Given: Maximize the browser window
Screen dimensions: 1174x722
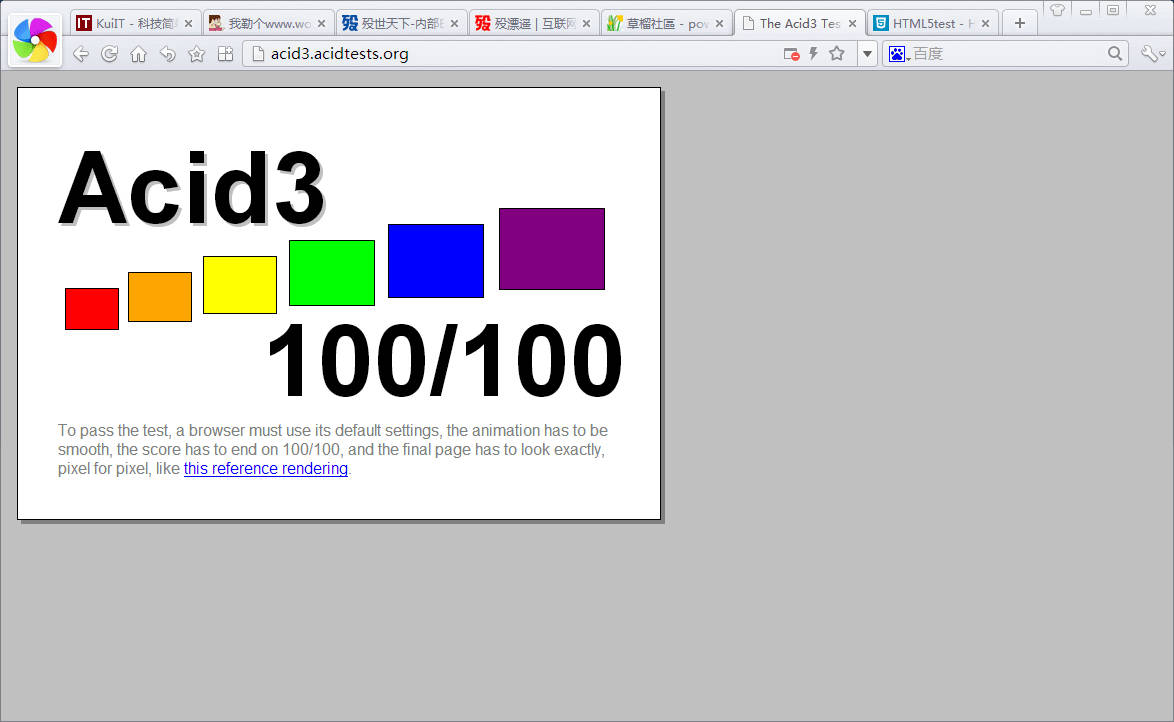Looking at the screenshot, I should (x=1113, y=10).
